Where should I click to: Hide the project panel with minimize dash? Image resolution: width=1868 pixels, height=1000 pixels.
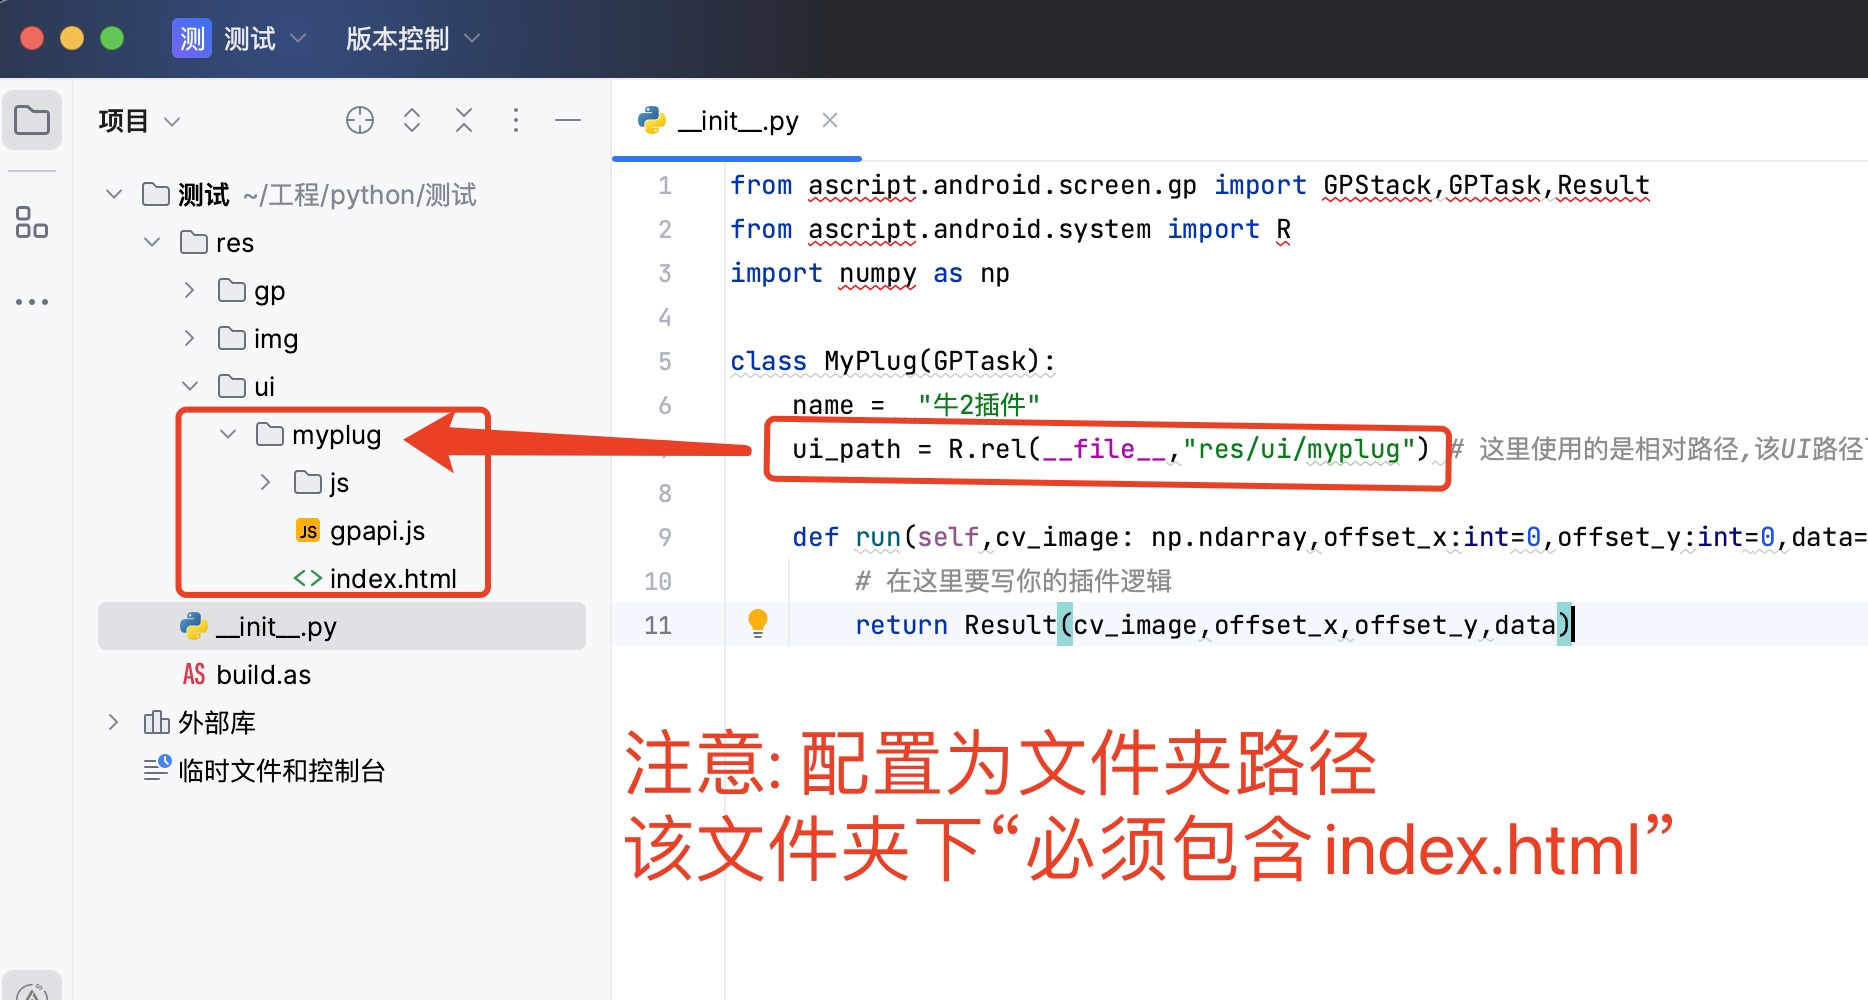tap(568, 120)
